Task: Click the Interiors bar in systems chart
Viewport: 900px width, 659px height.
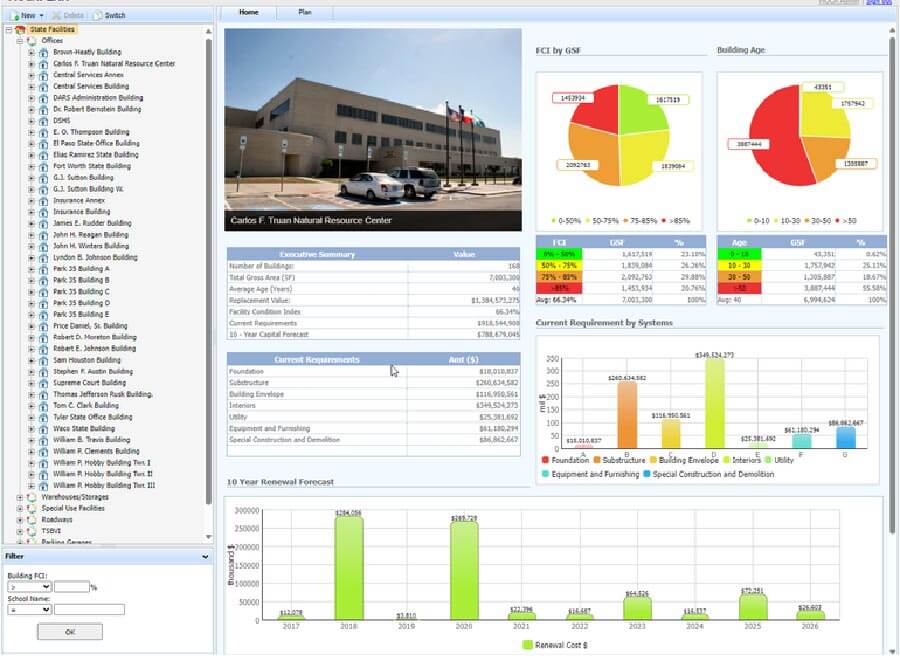Action: pyautogui.click(x=714, y=404)
